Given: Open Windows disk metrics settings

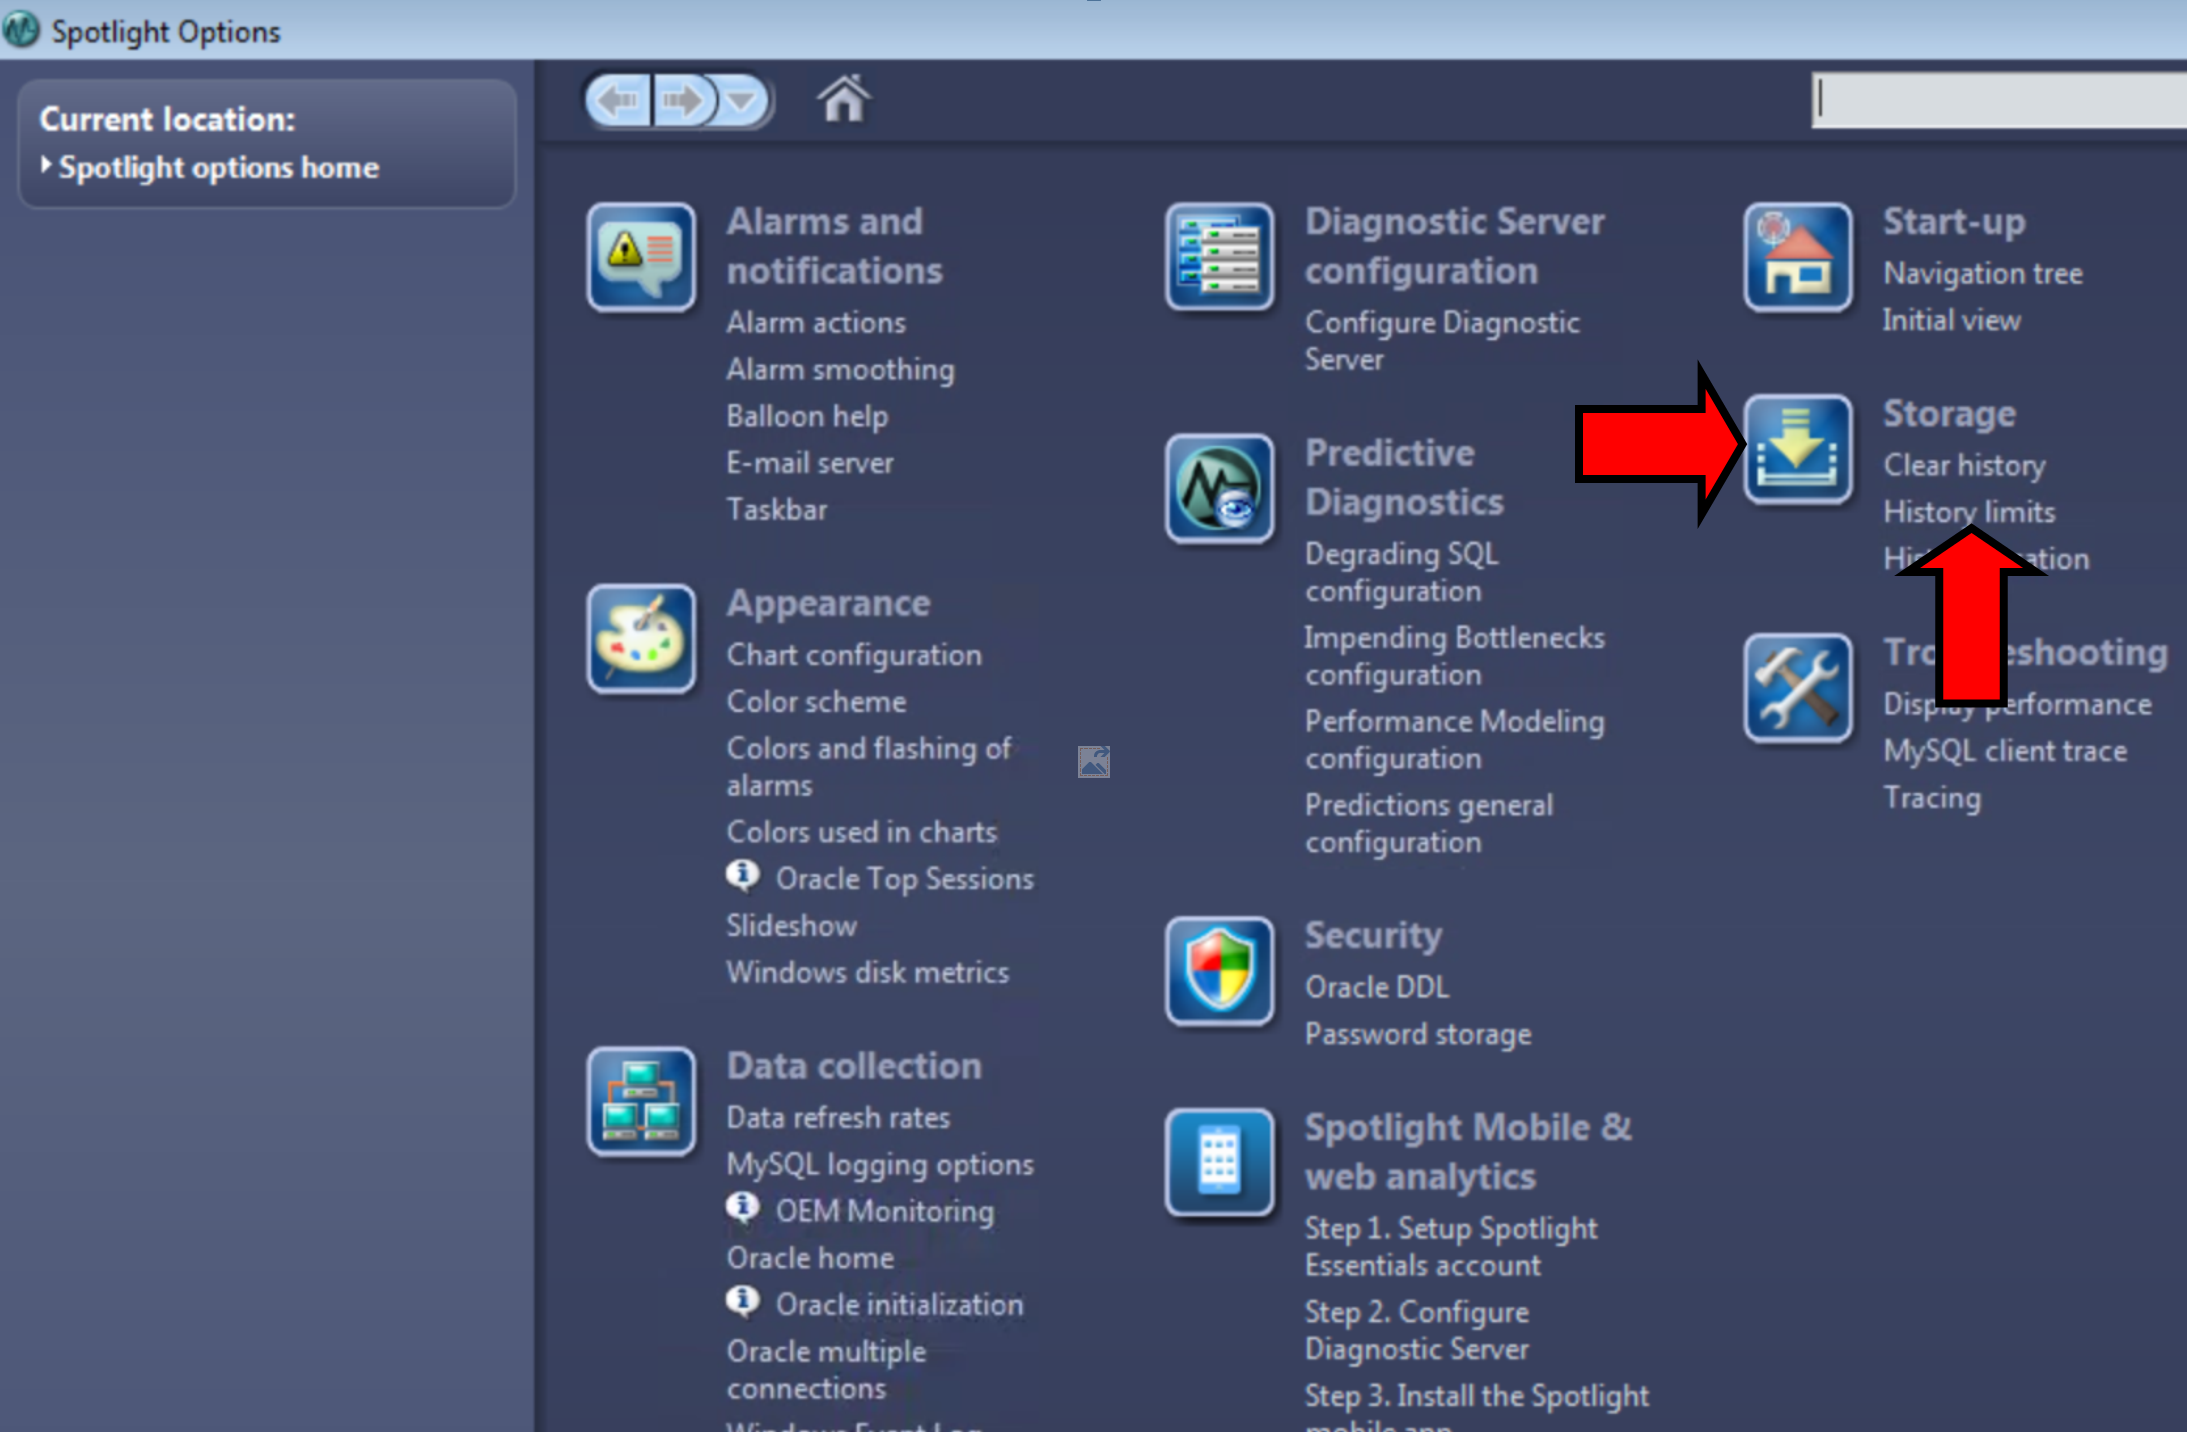Looking at the screenshot, I should (x=868, y=973).
